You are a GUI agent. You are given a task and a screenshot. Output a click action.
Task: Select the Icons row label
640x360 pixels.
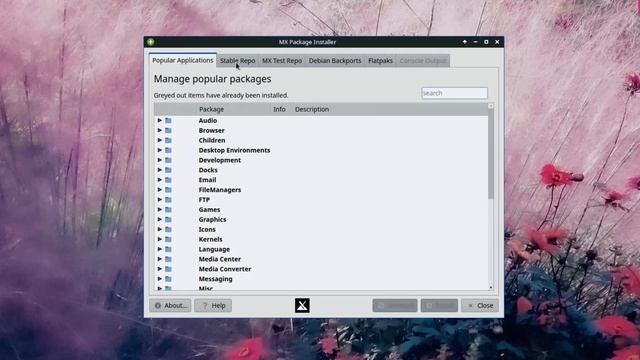[x=207, y=229]
